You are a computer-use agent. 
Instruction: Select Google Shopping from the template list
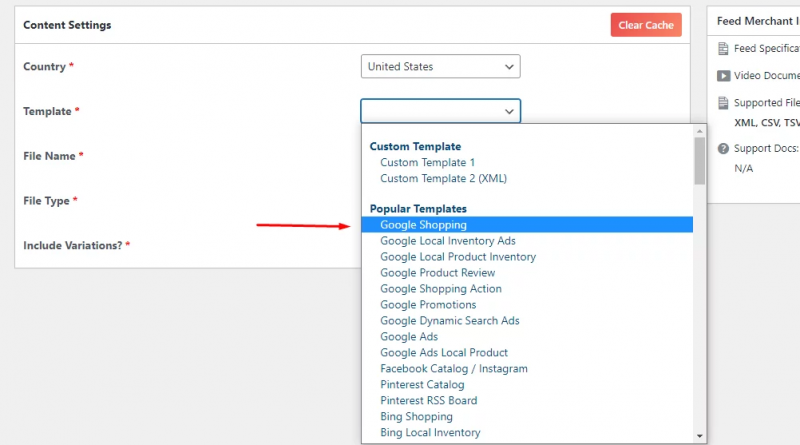point(423,225)
